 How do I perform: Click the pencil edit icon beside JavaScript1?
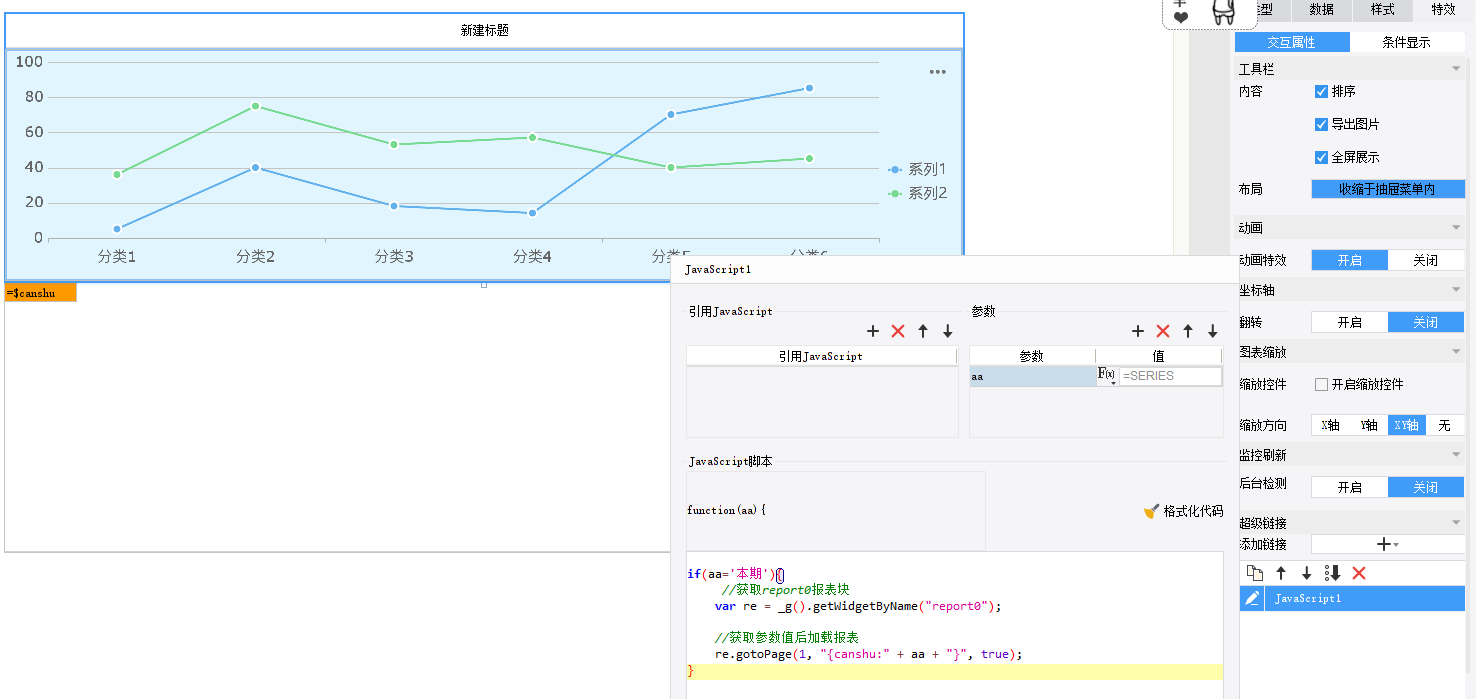click(1252, 598)
